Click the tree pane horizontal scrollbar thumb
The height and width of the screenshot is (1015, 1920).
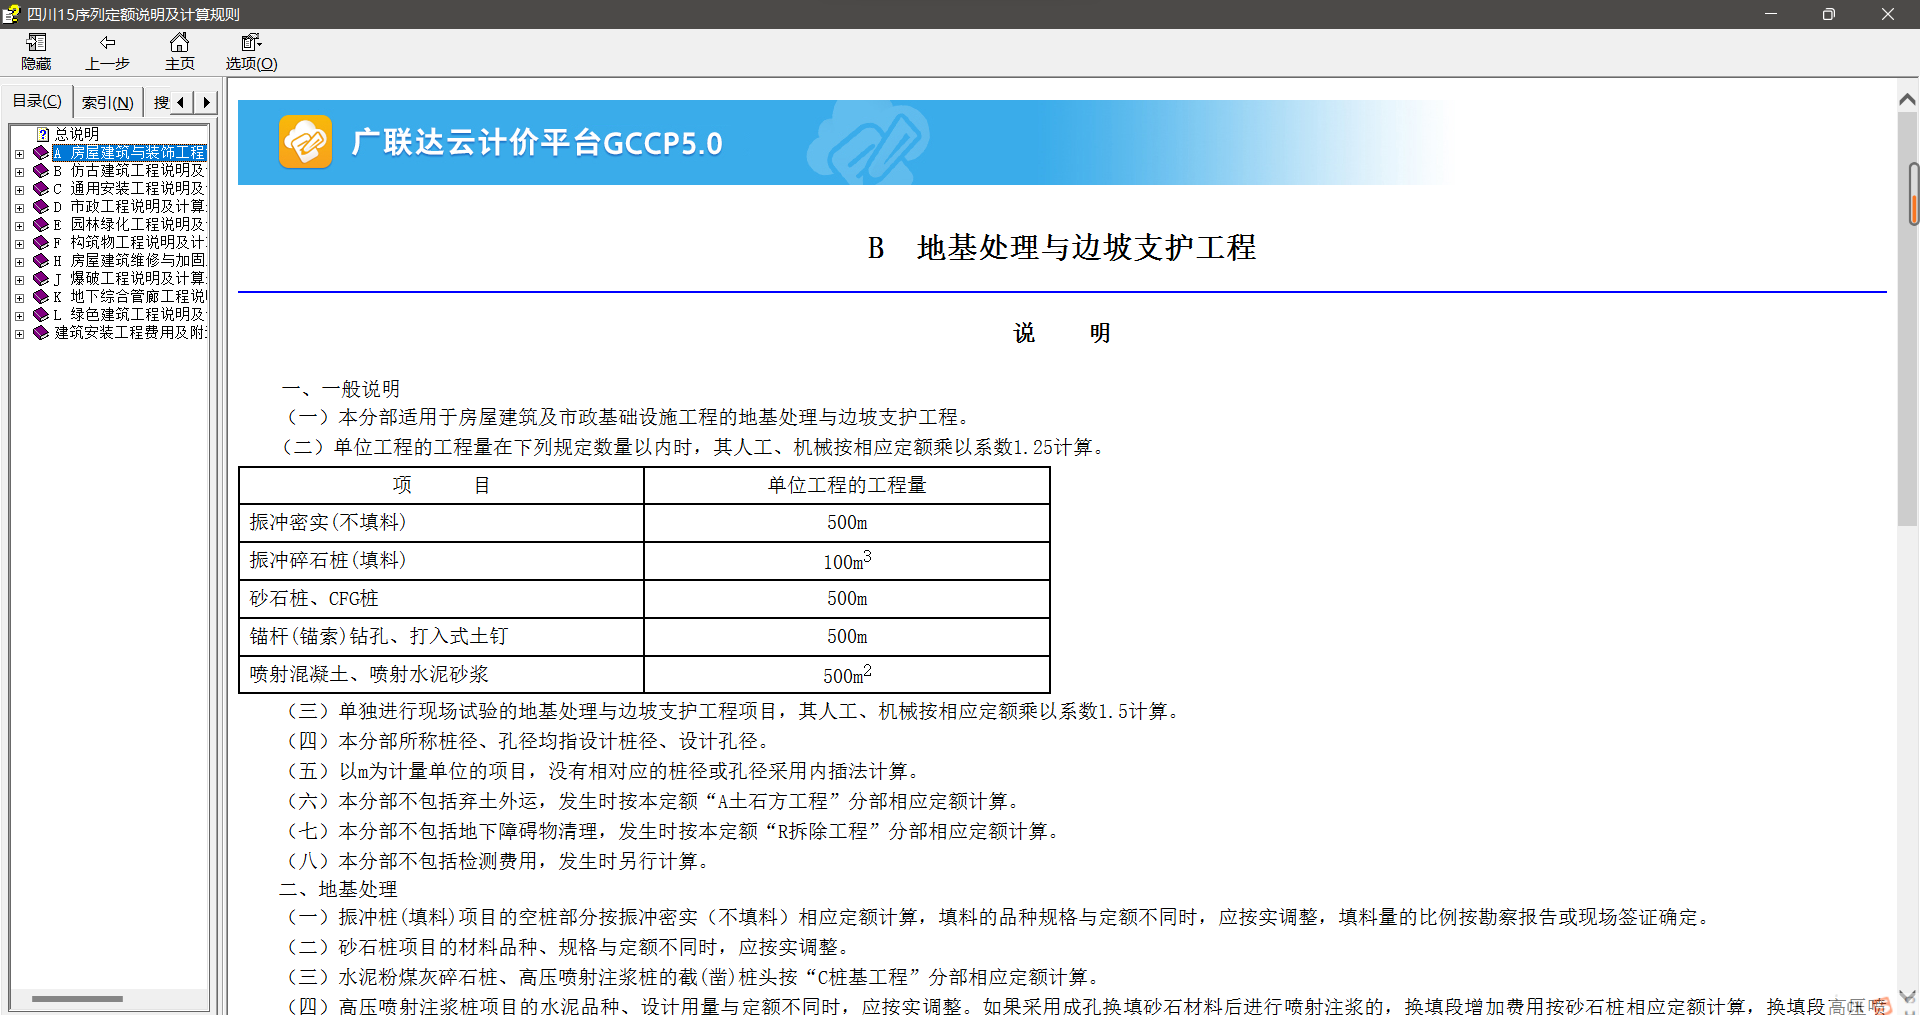click(x=77, y=999)
